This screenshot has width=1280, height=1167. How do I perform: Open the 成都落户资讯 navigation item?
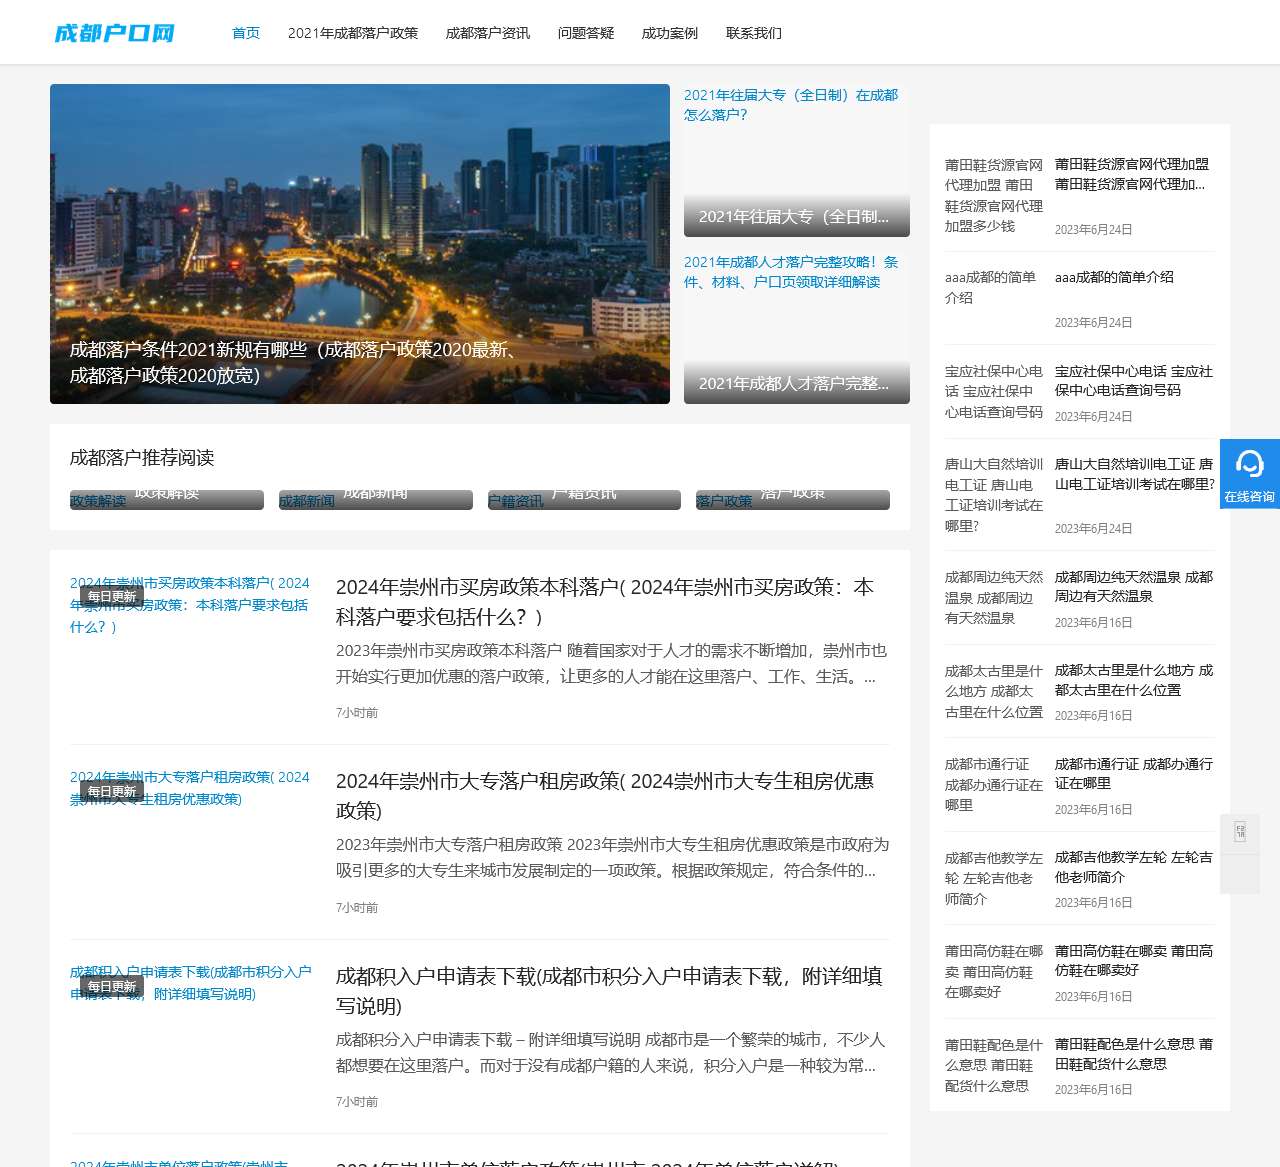pyautogui.click(x=487, y=32)
